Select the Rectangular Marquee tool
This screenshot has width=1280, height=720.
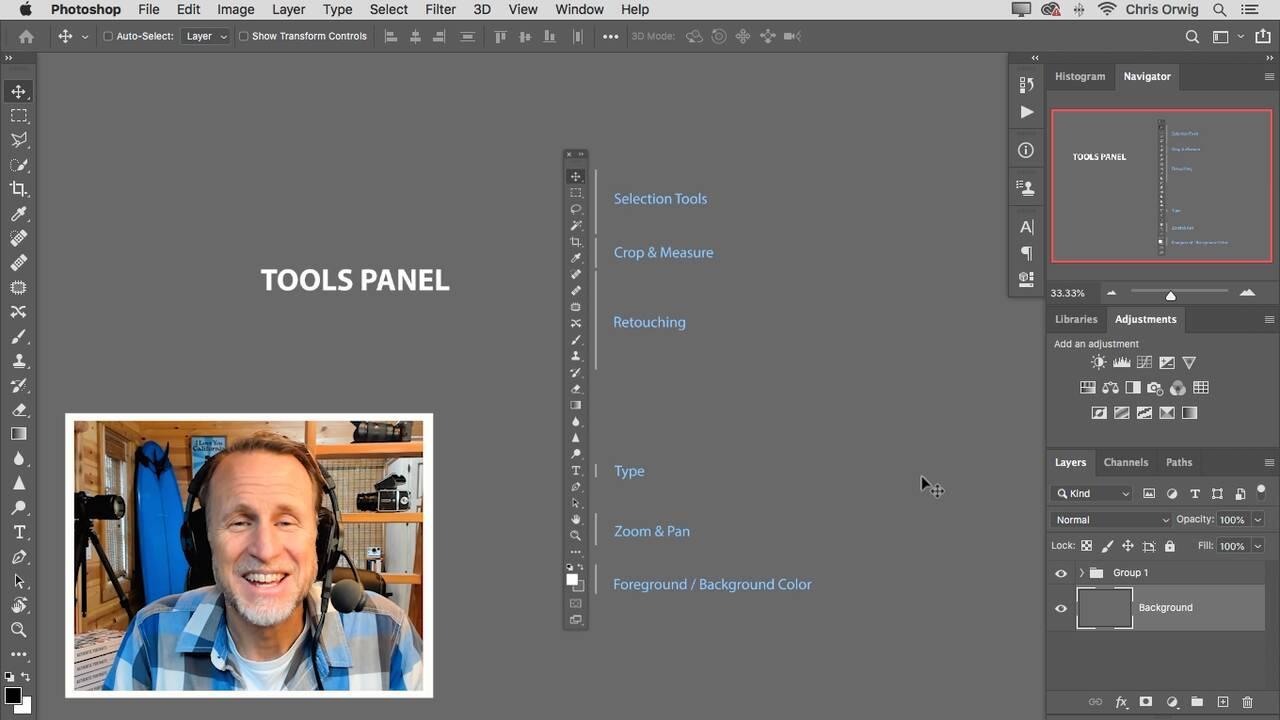coord(19,116)
